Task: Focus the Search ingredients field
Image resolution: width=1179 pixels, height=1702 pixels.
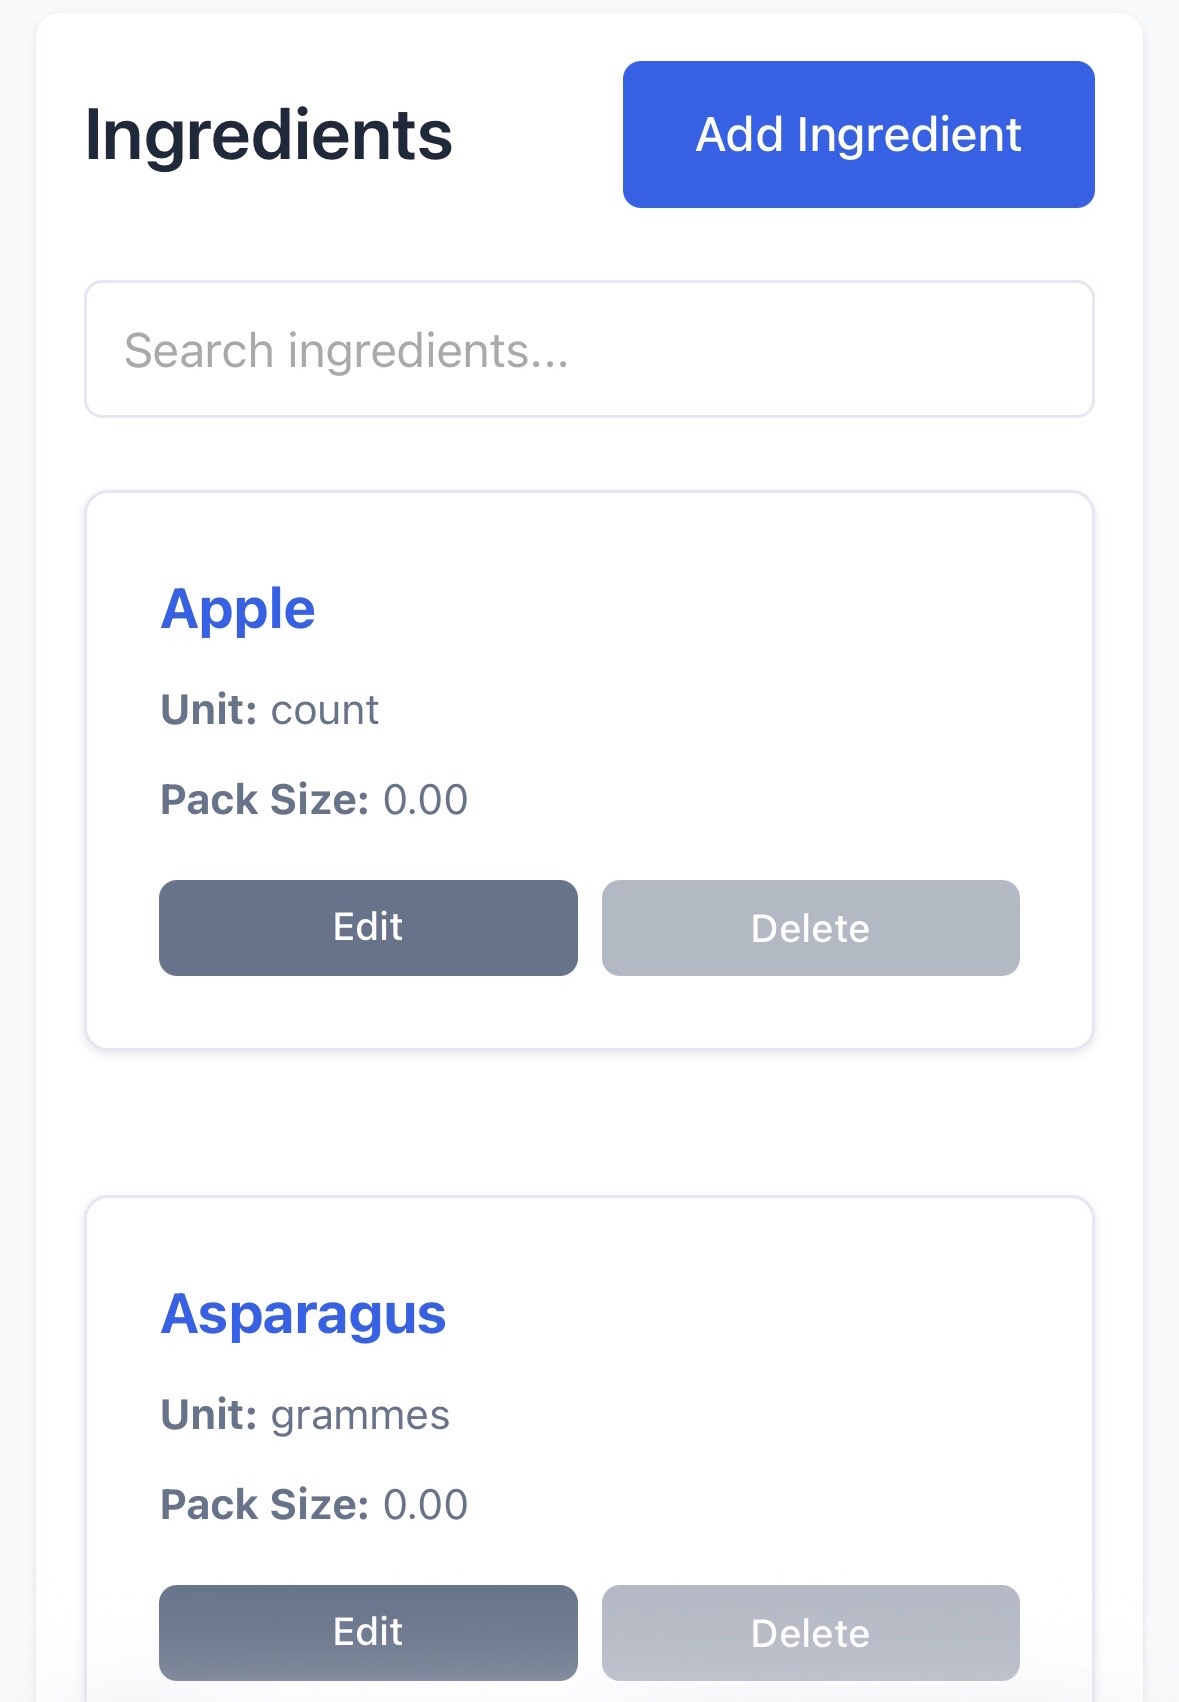Action: pos(589,350)
